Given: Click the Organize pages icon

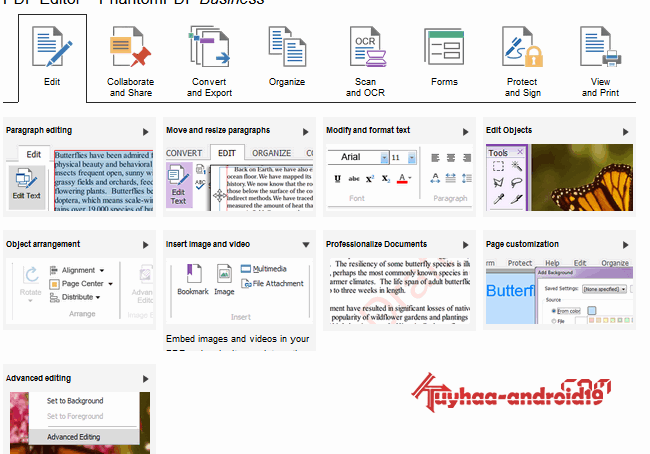Looking at the screenshot, I should [287, 46].
